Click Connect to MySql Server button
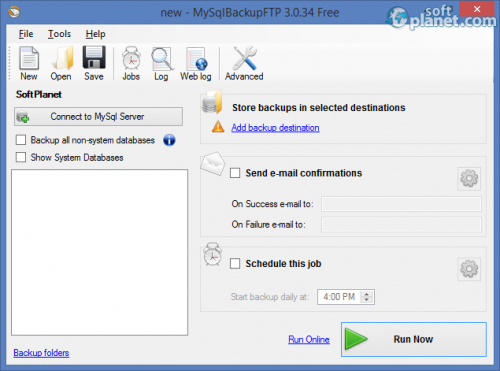The width and height of the screenshot is (500, 371). tap(98, 116)
